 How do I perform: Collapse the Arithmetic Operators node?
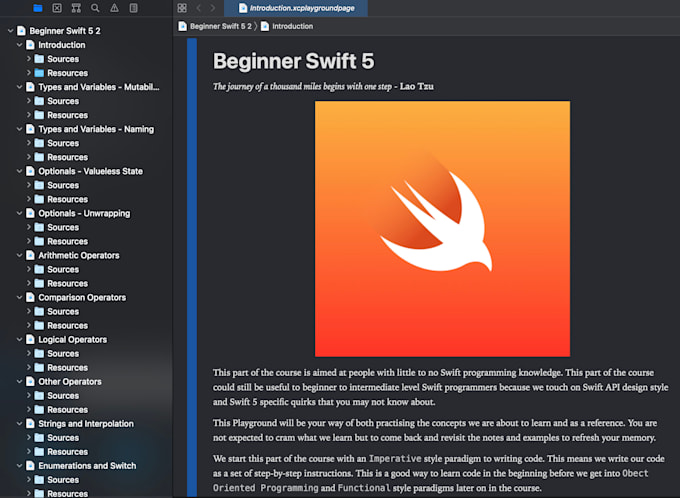coord(19,255)
